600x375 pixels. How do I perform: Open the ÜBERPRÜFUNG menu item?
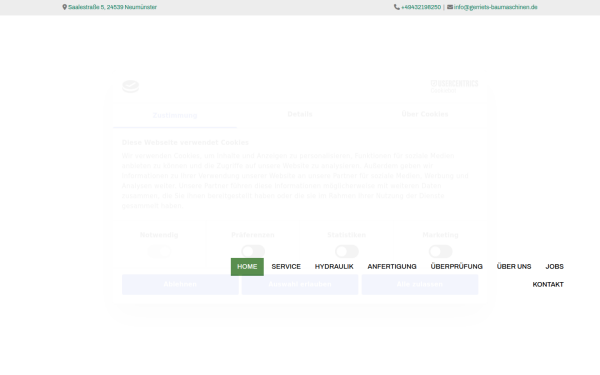click(x=457, y=267)
